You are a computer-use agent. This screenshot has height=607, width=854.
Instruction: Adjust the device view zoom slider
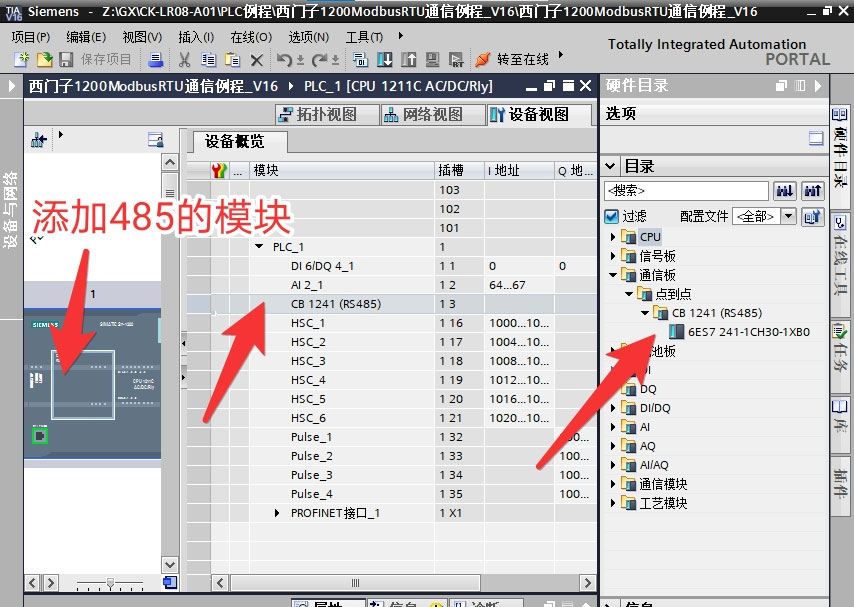111,584
